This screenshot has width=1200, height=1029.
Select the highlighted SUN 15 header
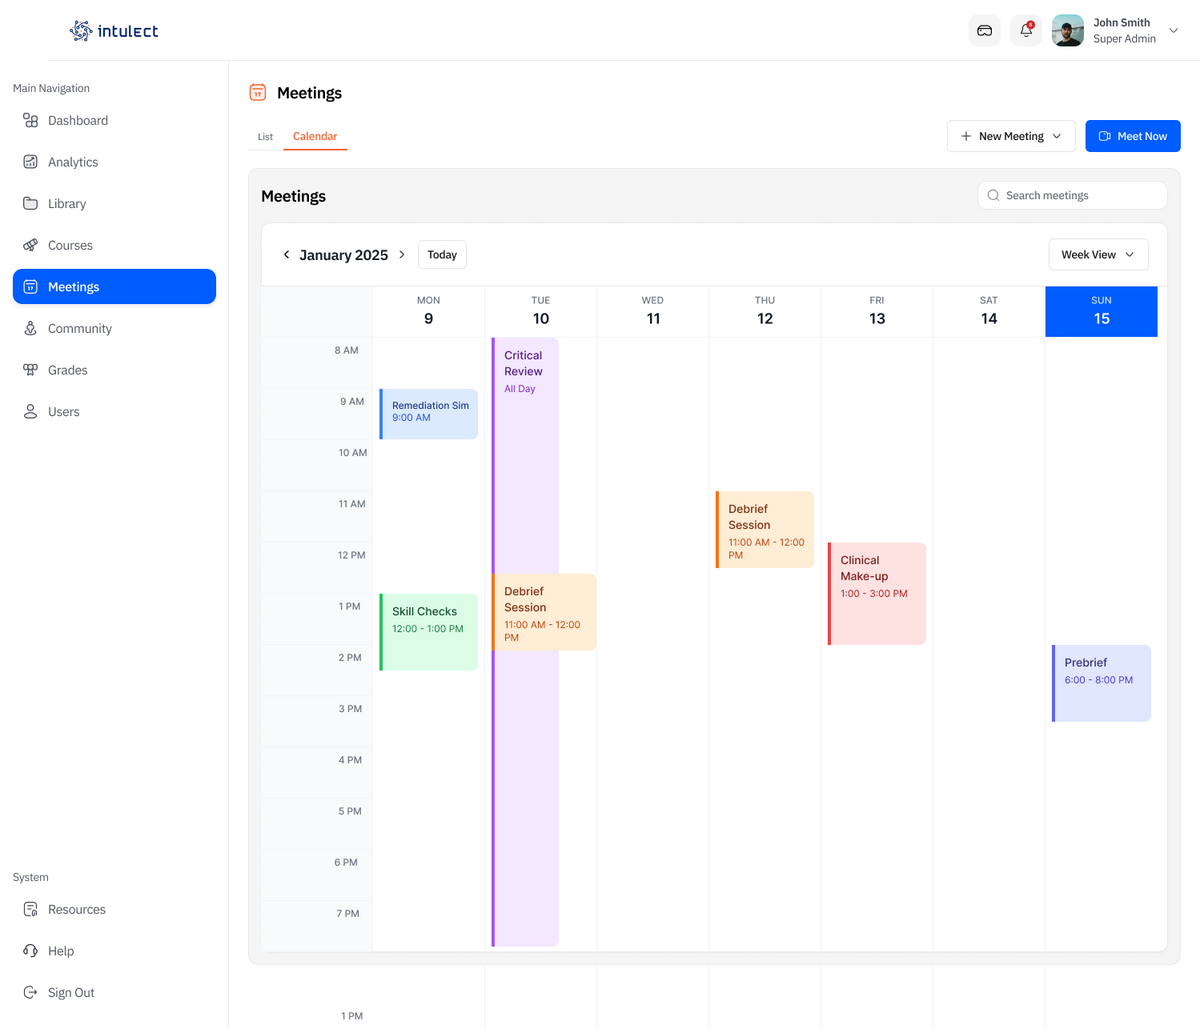point(1101,311)
